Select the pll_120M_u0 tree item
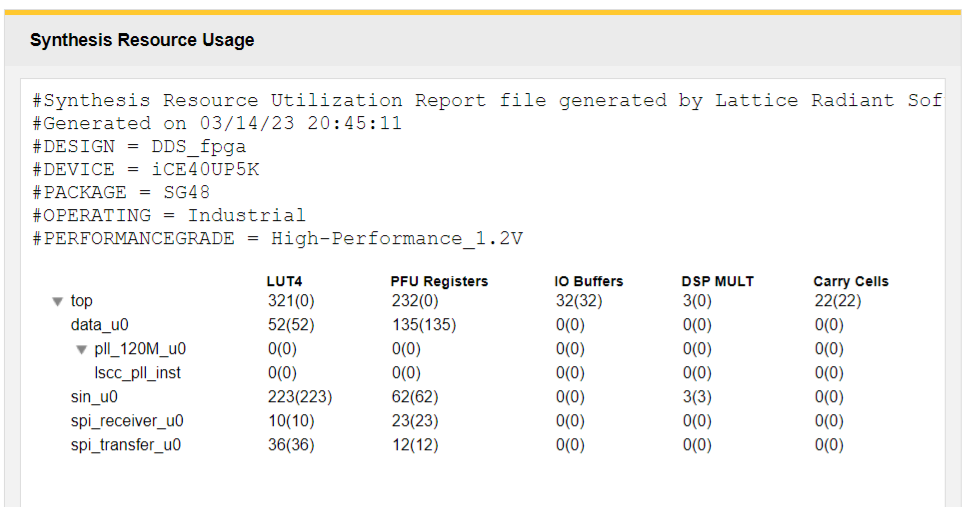The image size is (965, 507). pos(139,349)
